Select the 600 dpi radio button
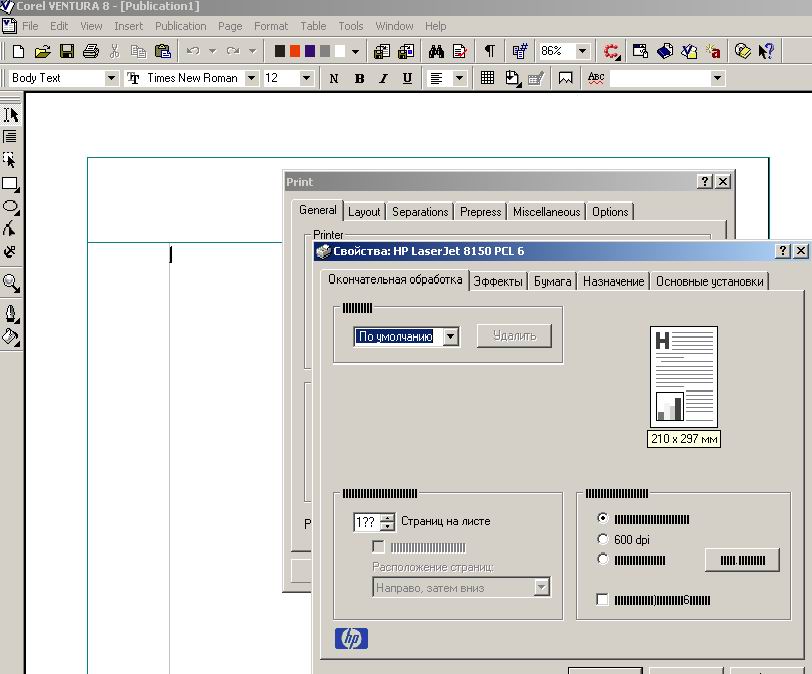 pos(602,539)
